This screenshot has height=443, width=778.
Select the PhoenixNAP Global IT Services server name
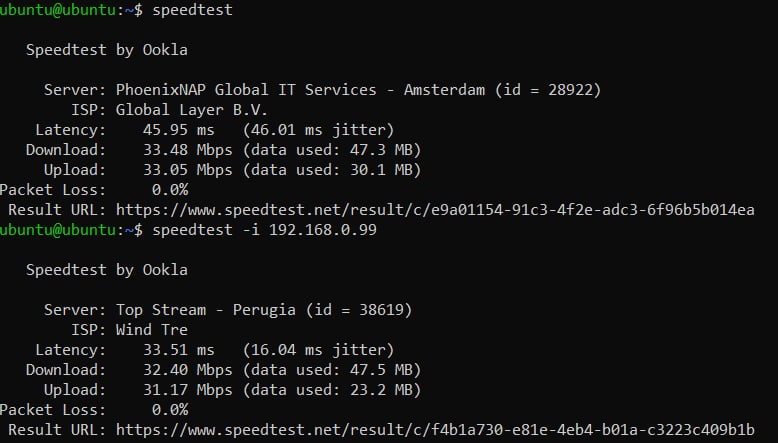(x=251, y=90)
